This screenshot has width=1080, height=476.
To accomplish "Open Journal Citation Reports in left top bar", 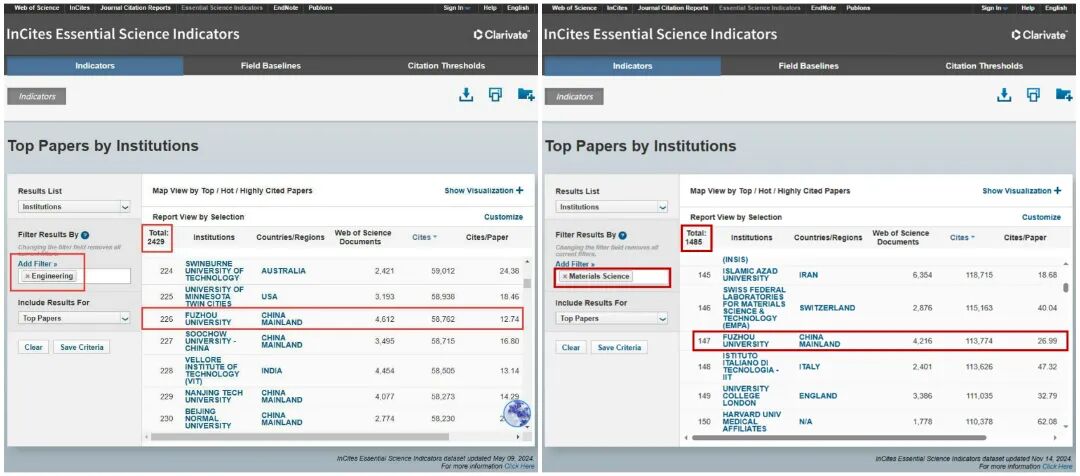I will 135,8.
